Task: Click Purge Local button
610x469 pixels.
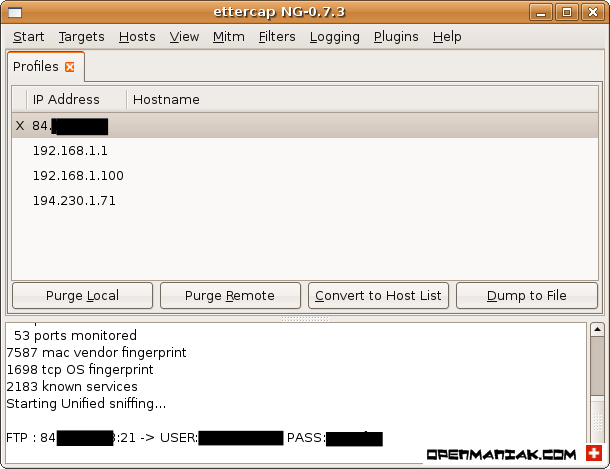Action: click(x=82, y=296)
